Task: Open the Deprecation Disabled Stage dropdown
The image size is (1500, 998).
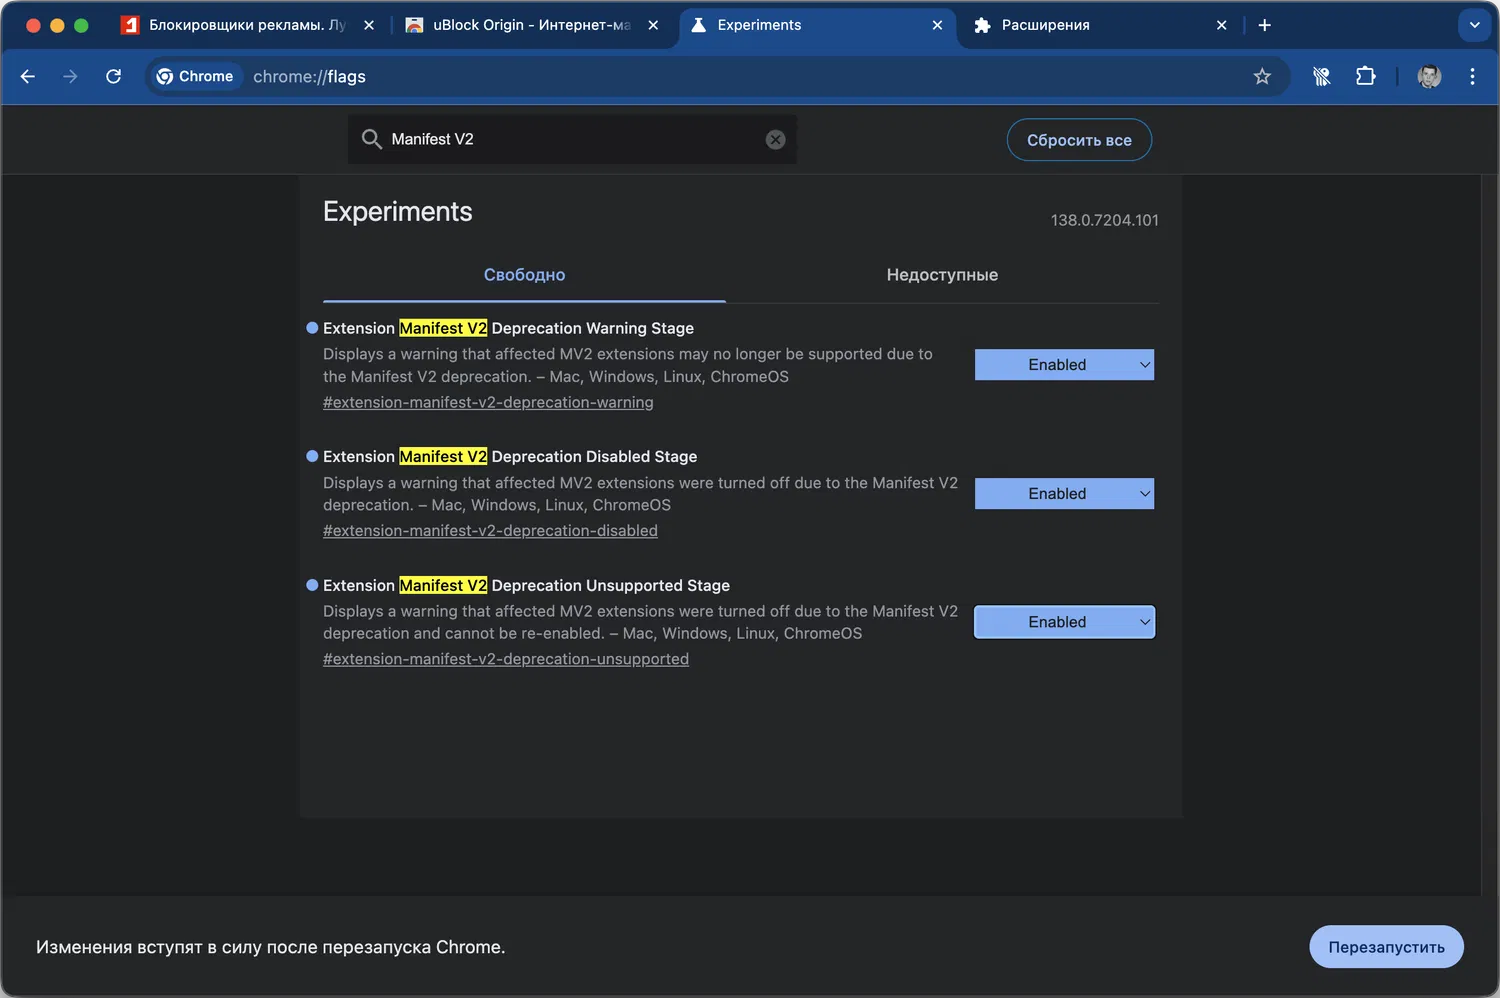Action: 1064,494
